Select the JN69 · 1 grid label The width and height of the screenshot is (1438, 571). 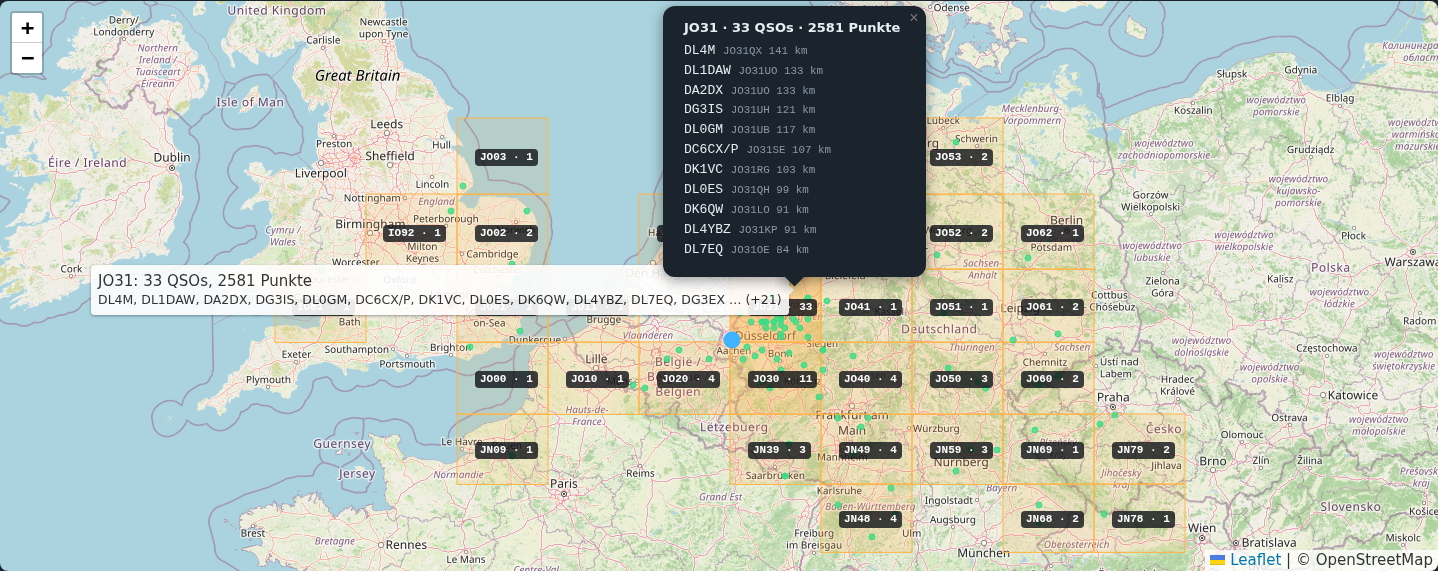[x=1053, y=450]
